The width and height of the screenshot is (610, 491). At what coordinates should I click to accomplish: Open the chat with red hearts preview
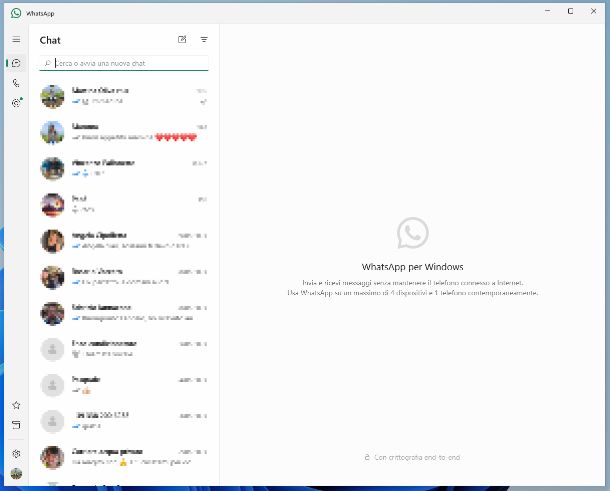tap(124, 132)
